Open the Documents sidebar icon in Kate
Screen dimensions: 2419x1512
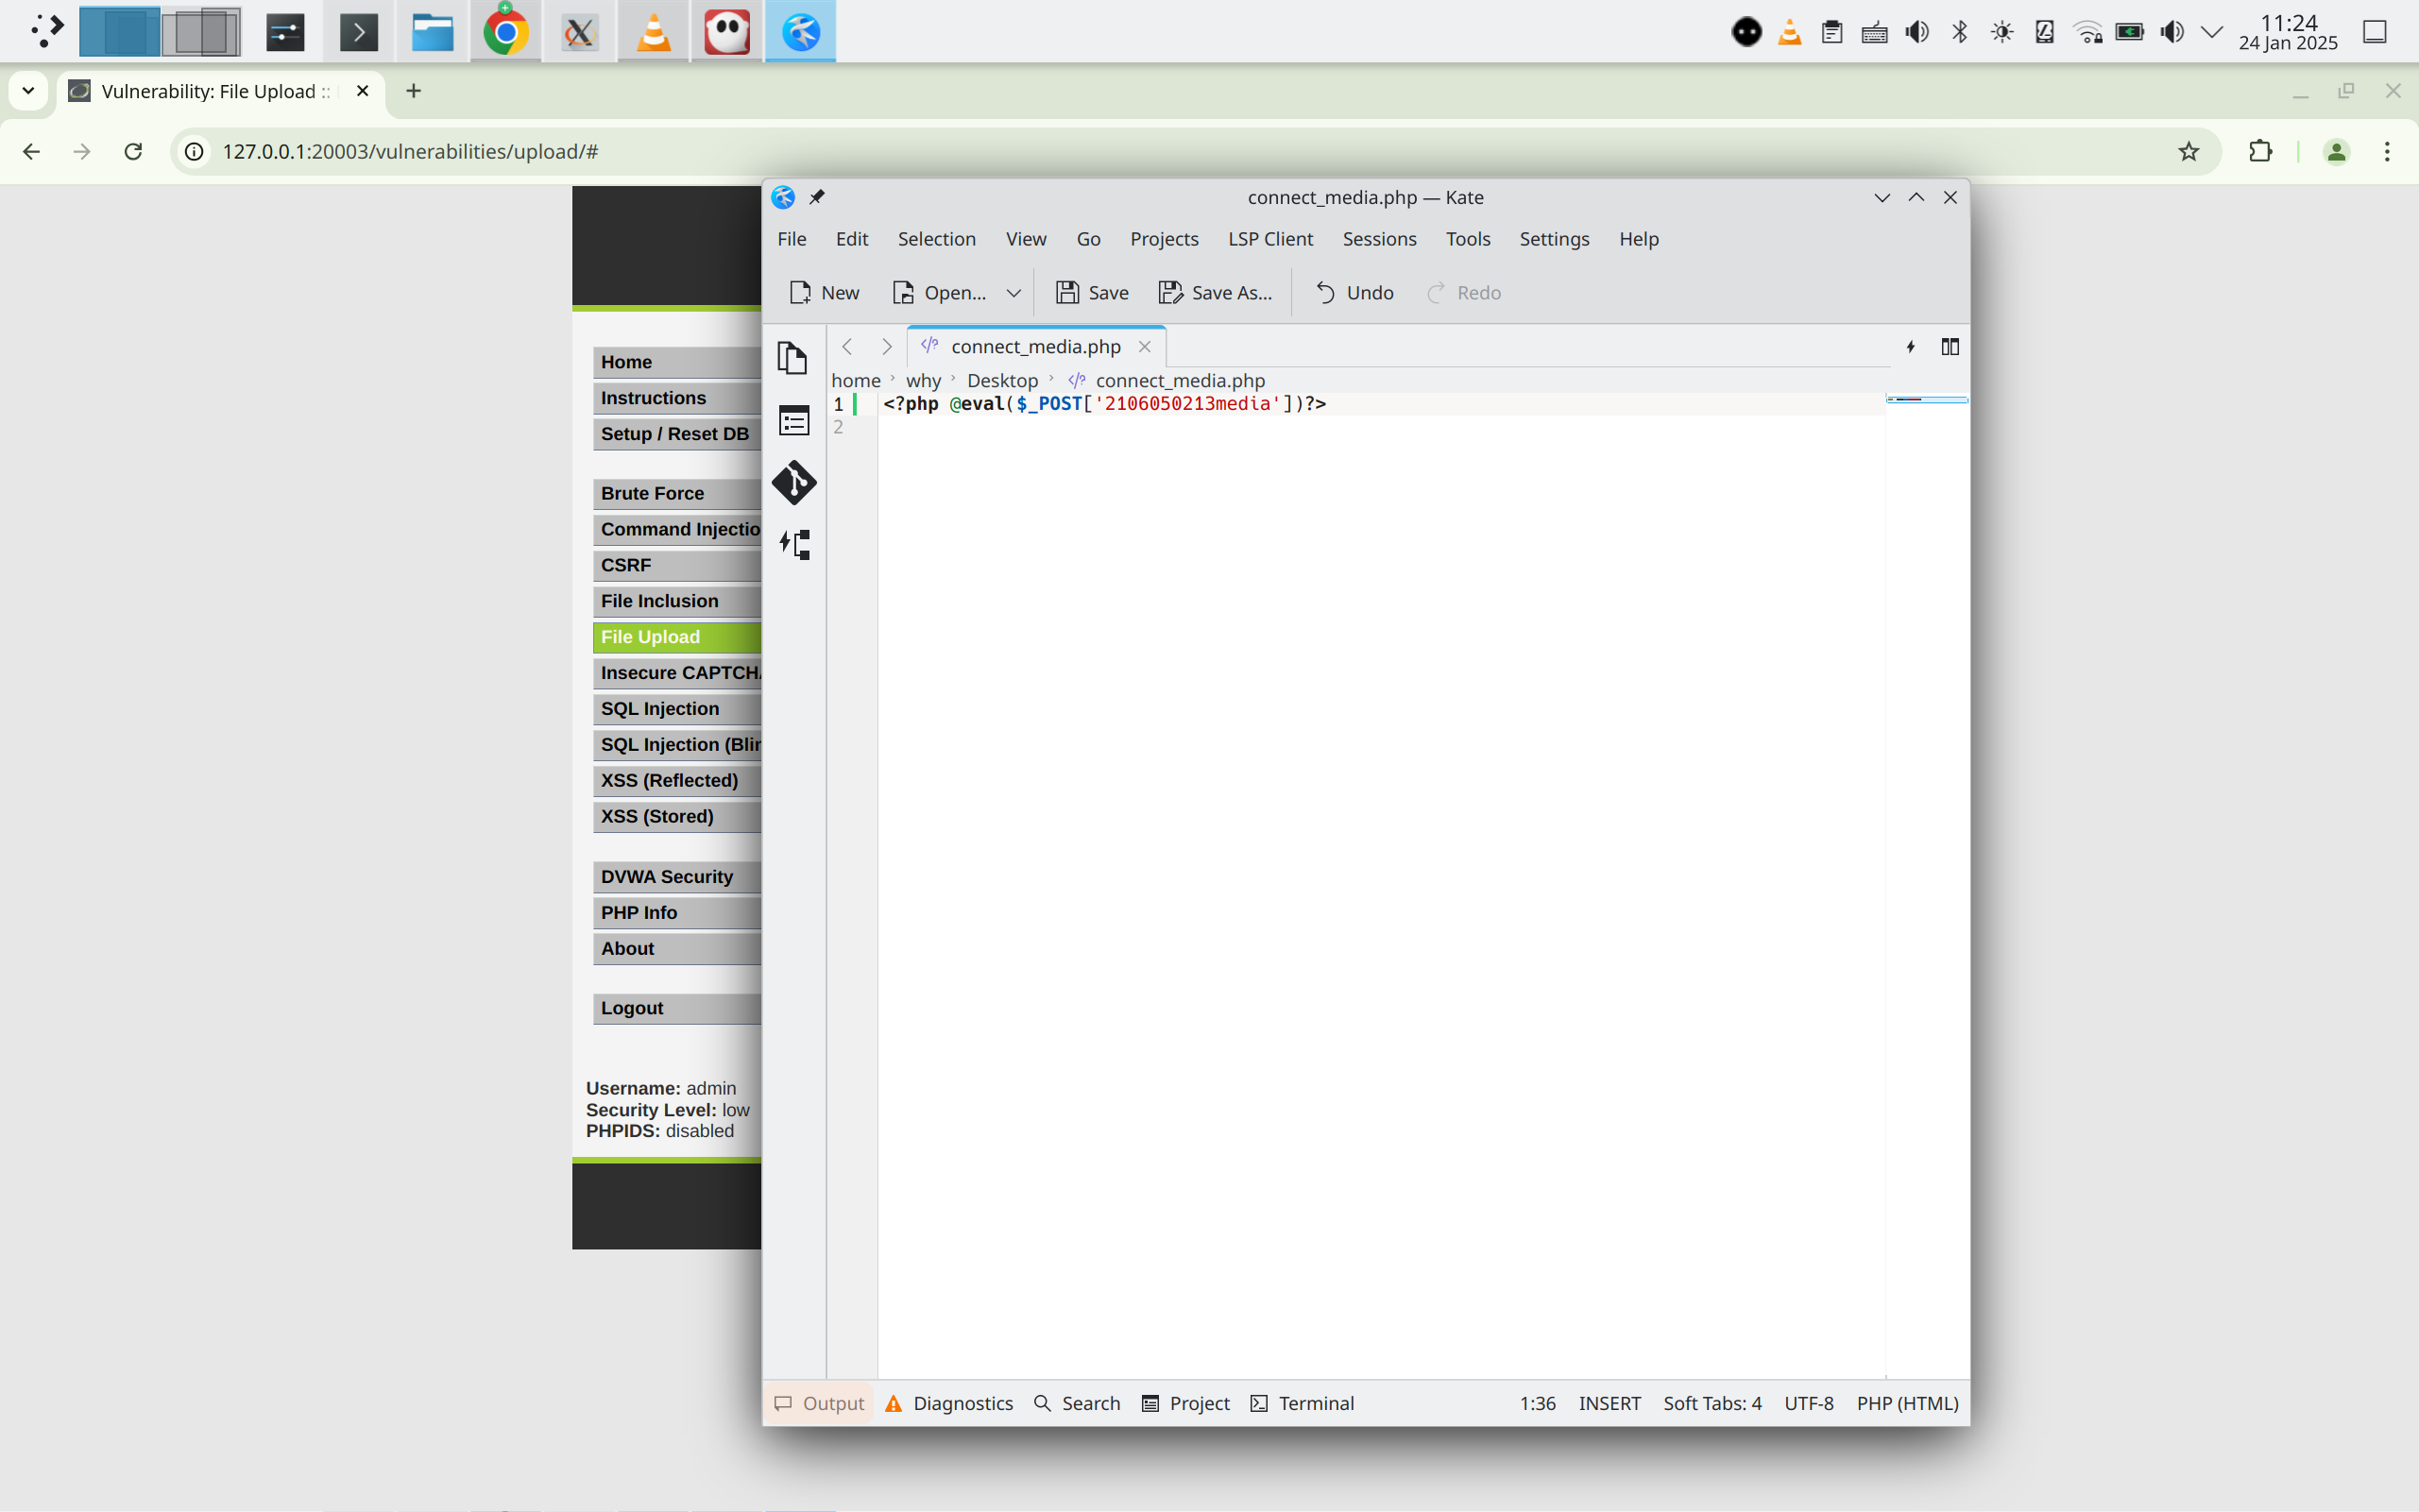pyautogui.click(x=792, y=357)
